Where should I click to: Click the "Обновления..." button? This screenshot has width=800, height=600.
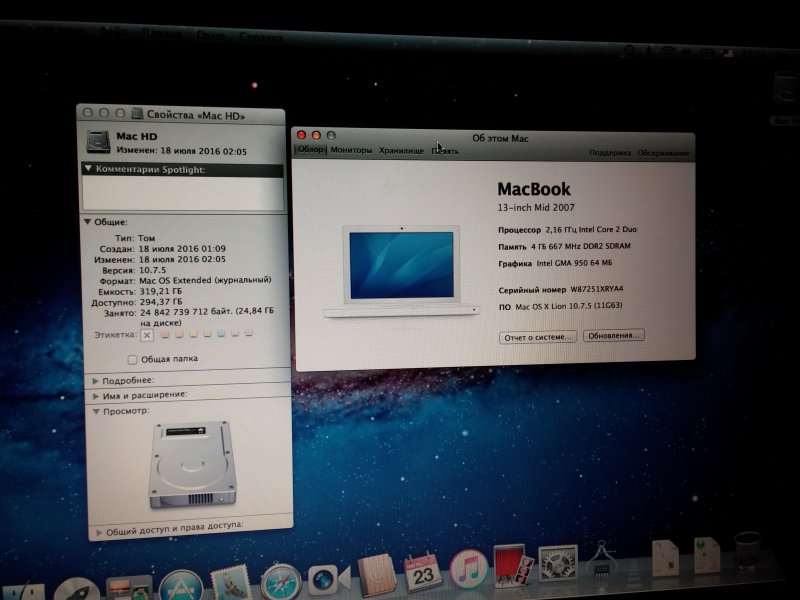(x=614, y=335)
